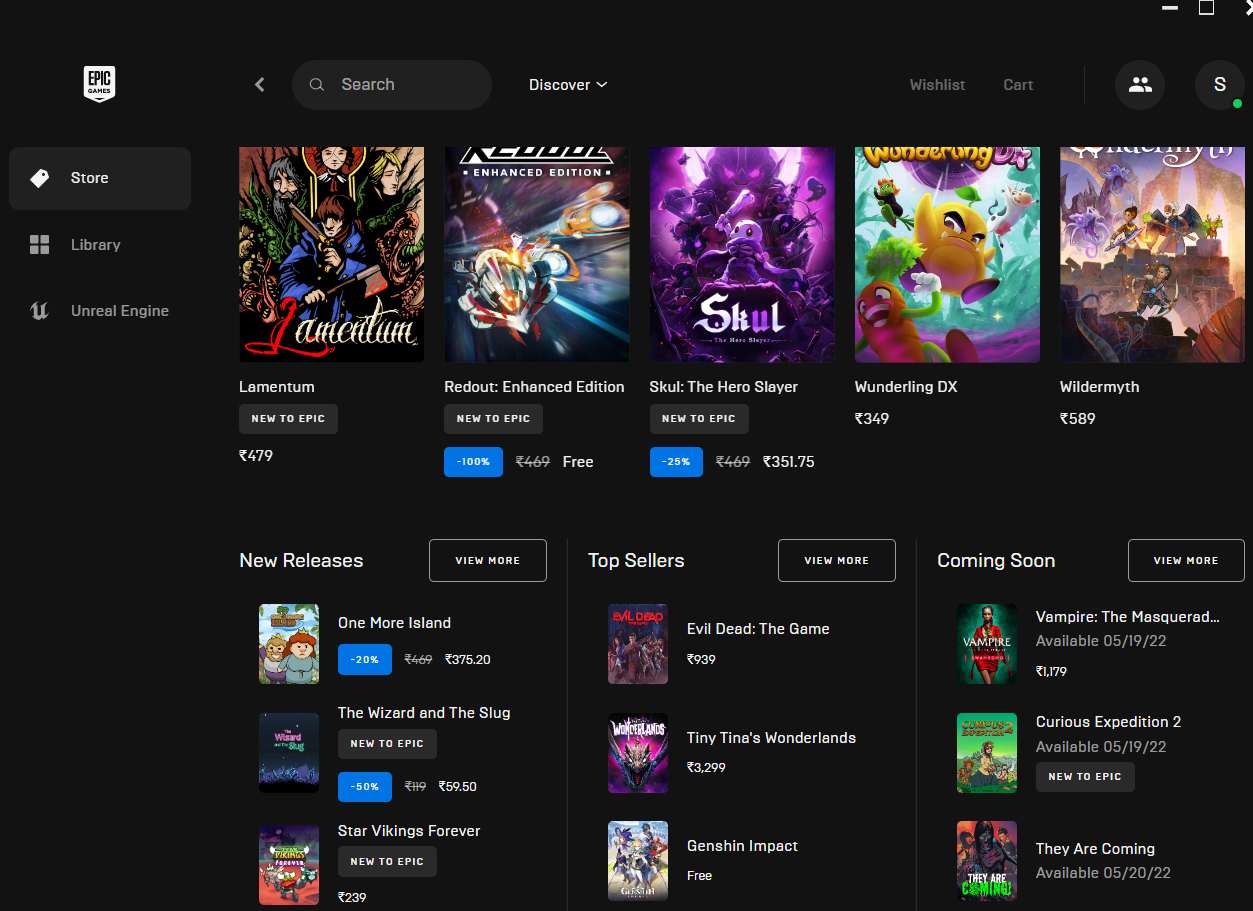Open the user profile avatar S
Screen dimensions: 1253x911
[1219, 85]
